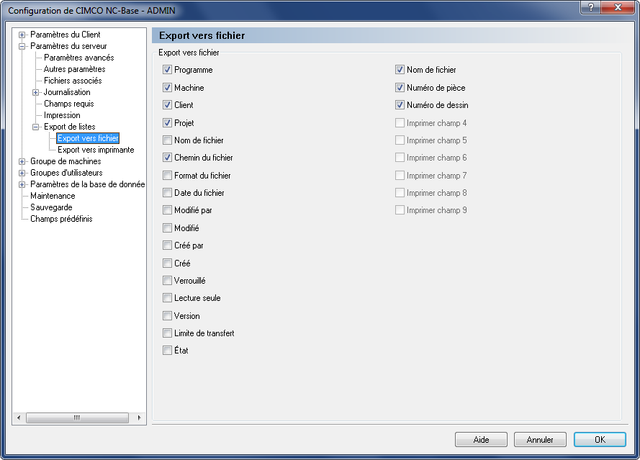640x460 pixels.
Task: Uncheck the Programme checkbox
Action: [167, 70]
